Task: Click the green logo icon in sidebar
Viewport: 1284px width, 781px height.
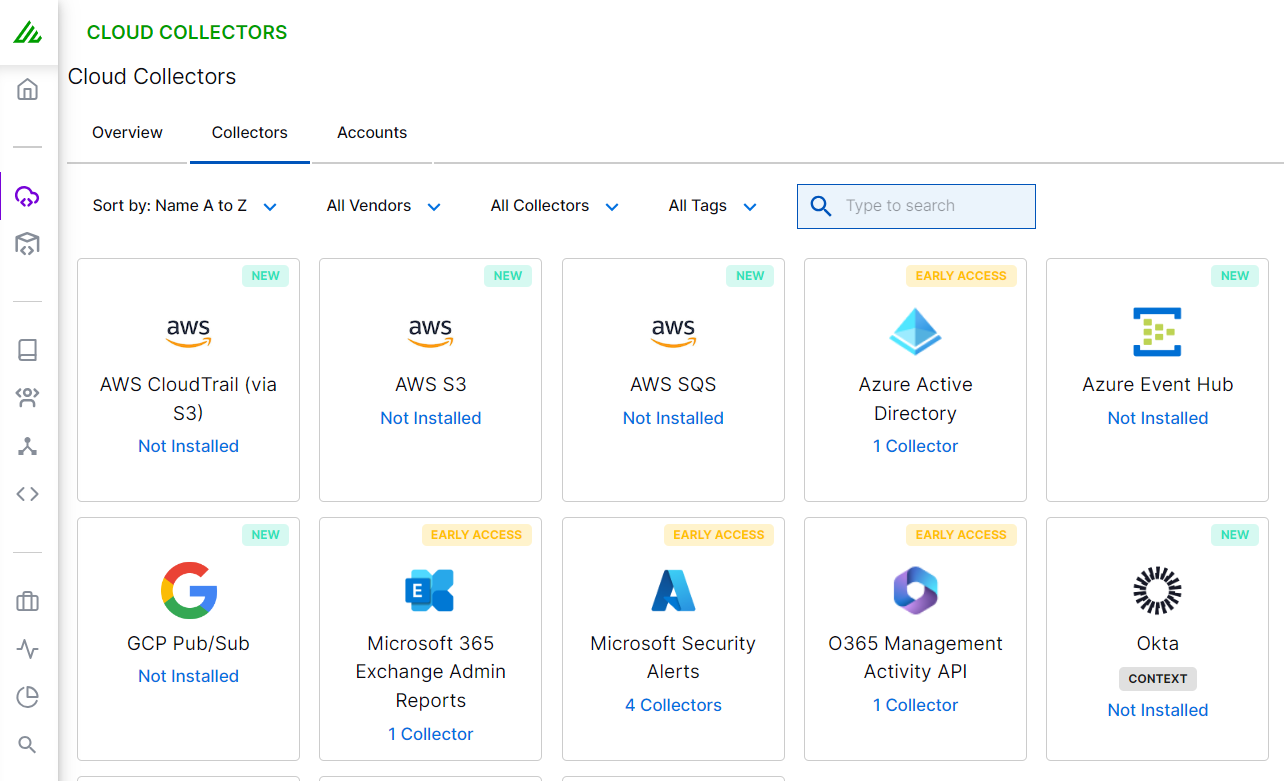Action: point(27,33)
